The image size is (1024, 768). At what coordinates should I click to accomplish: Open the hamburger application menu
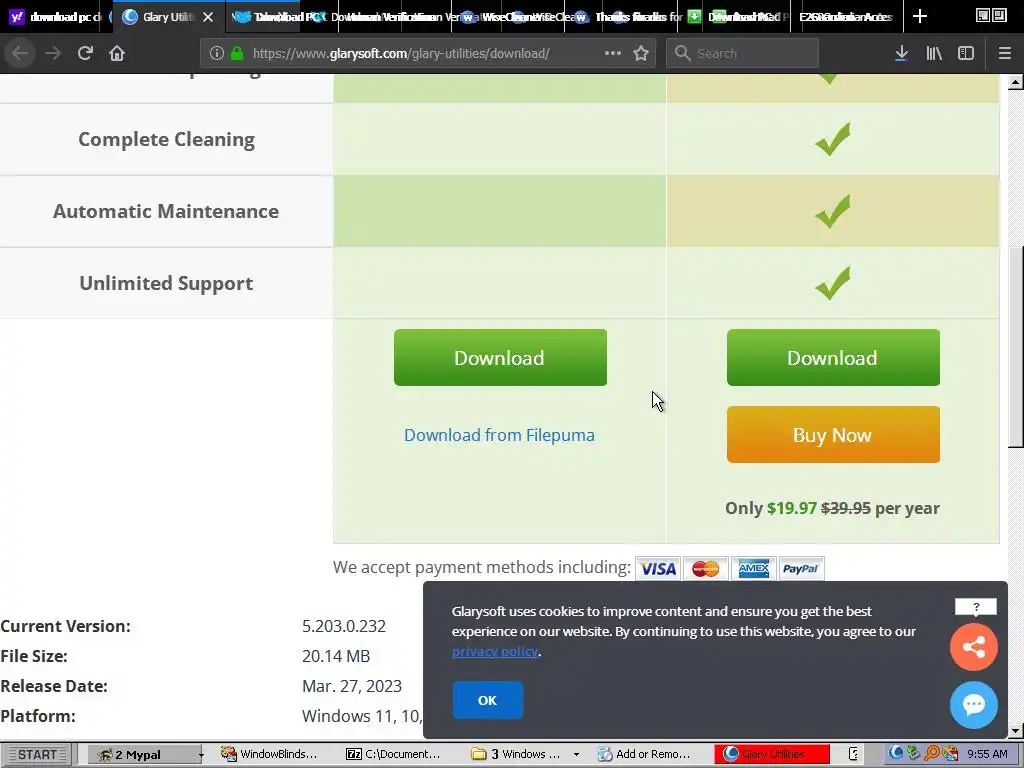click(1005, 53)
